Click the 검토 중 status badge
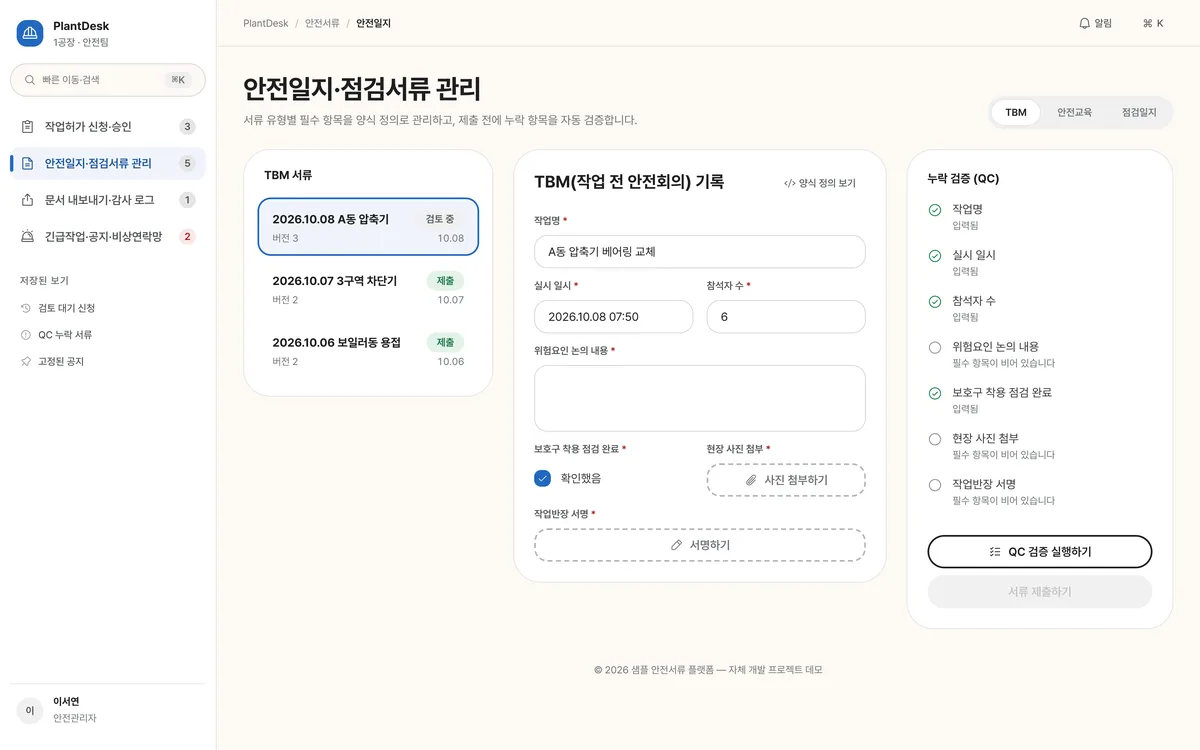The height and width of the screenshot is (750, 1200). pos(439,219)
